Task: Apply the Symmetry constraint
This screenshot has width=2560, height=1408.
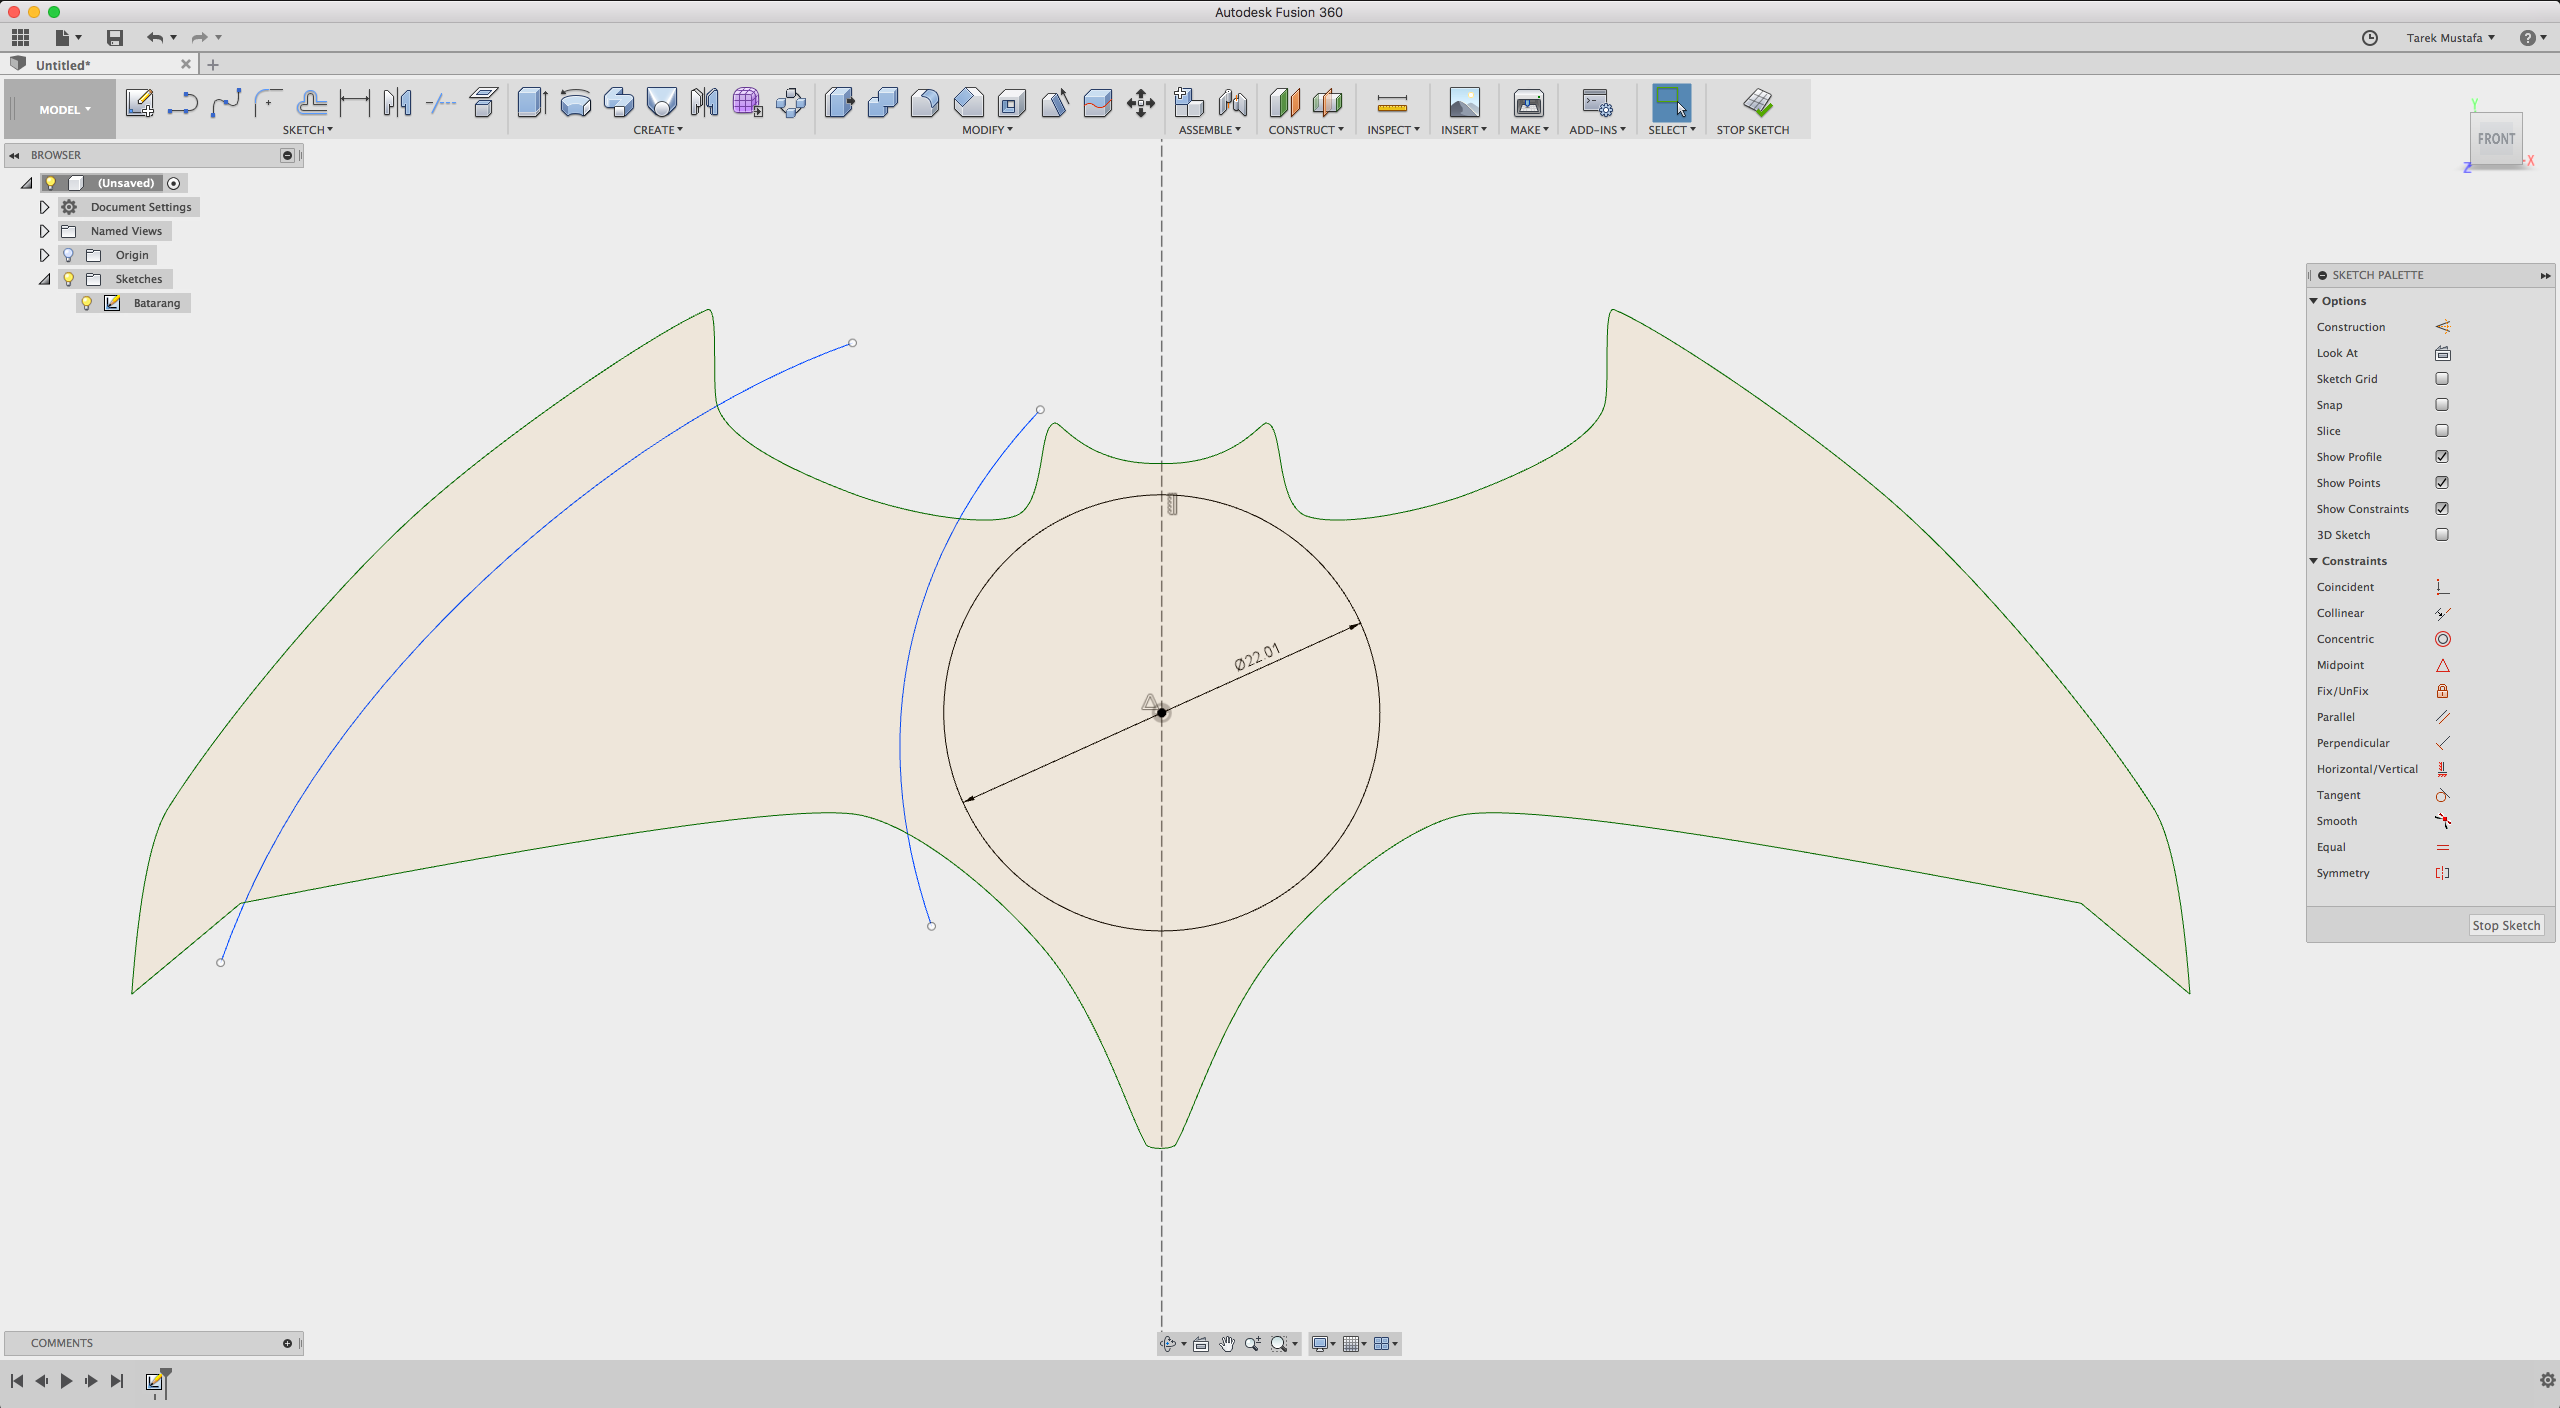Action: [2442, 873]
